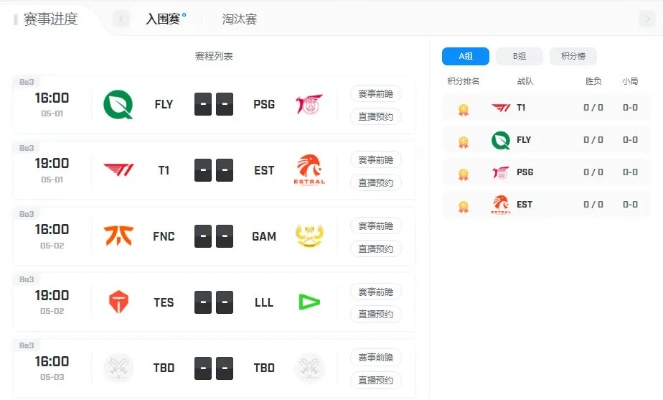This screenshot has width=663, height=400.
Task: Click PSG logo in group A standings
Action: coord(501,173)
